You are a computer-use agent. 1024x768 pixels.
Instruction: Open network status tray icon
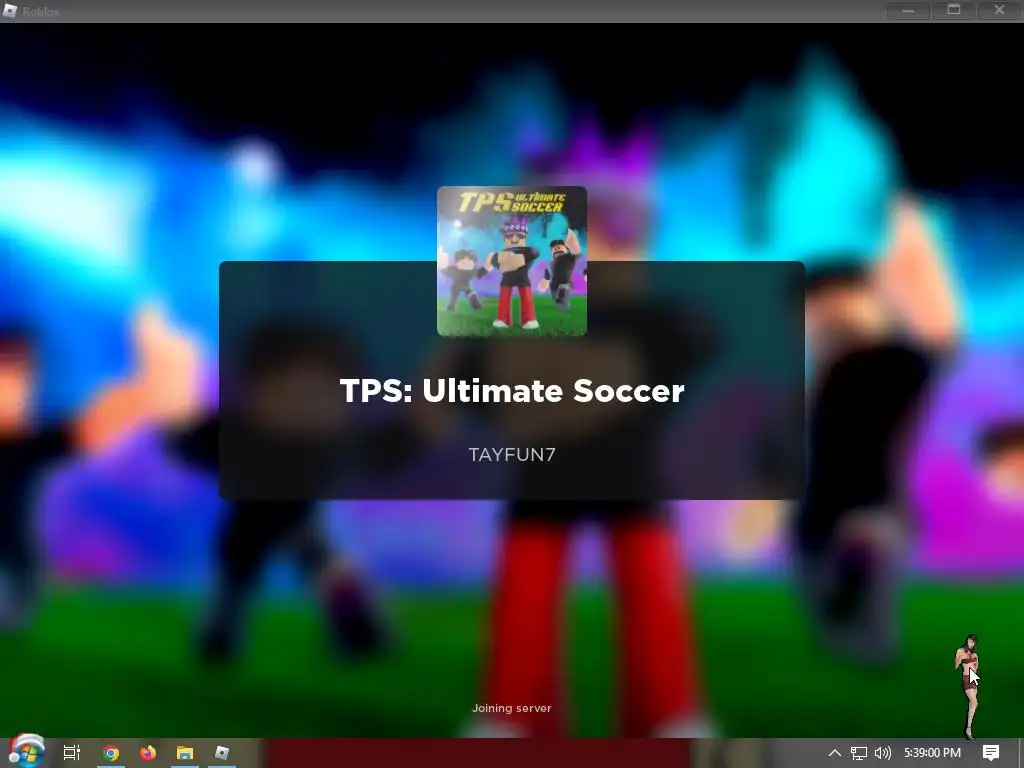[859, 753]
